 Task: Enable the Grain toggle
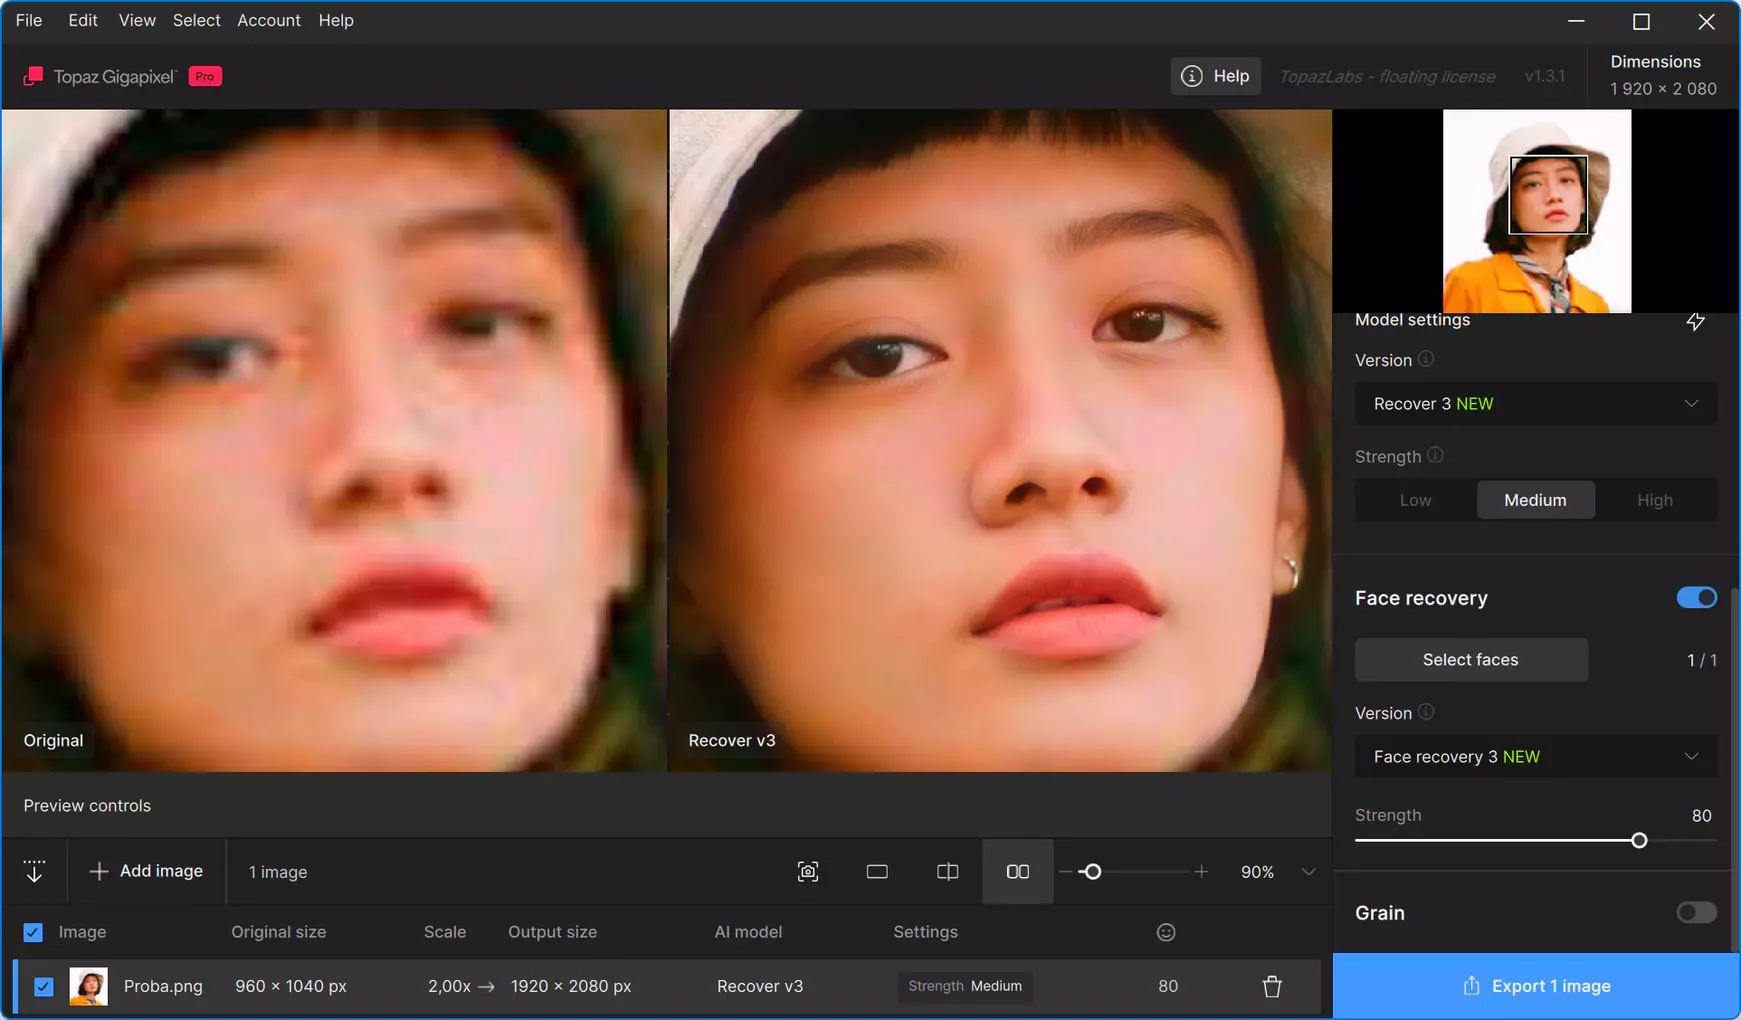[x=1696, y=913]
